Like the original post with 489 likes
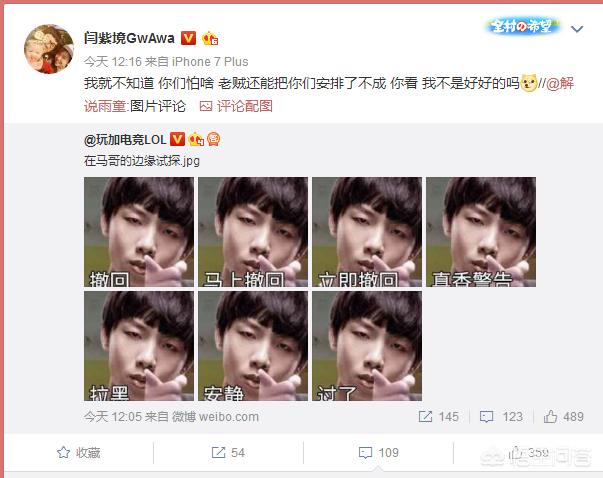This screenshot has height=478, width=603. click(x=564, y=417)
